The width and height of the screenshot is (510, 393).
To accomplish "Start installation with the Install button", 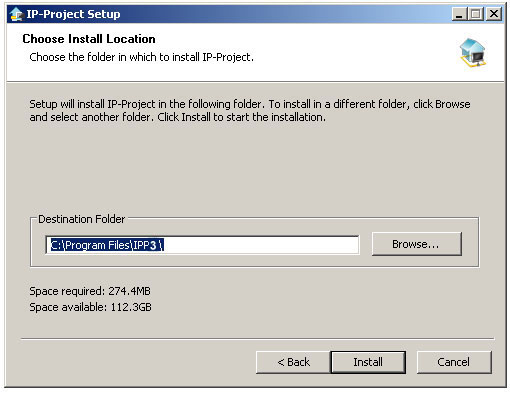I will point(368,362).
